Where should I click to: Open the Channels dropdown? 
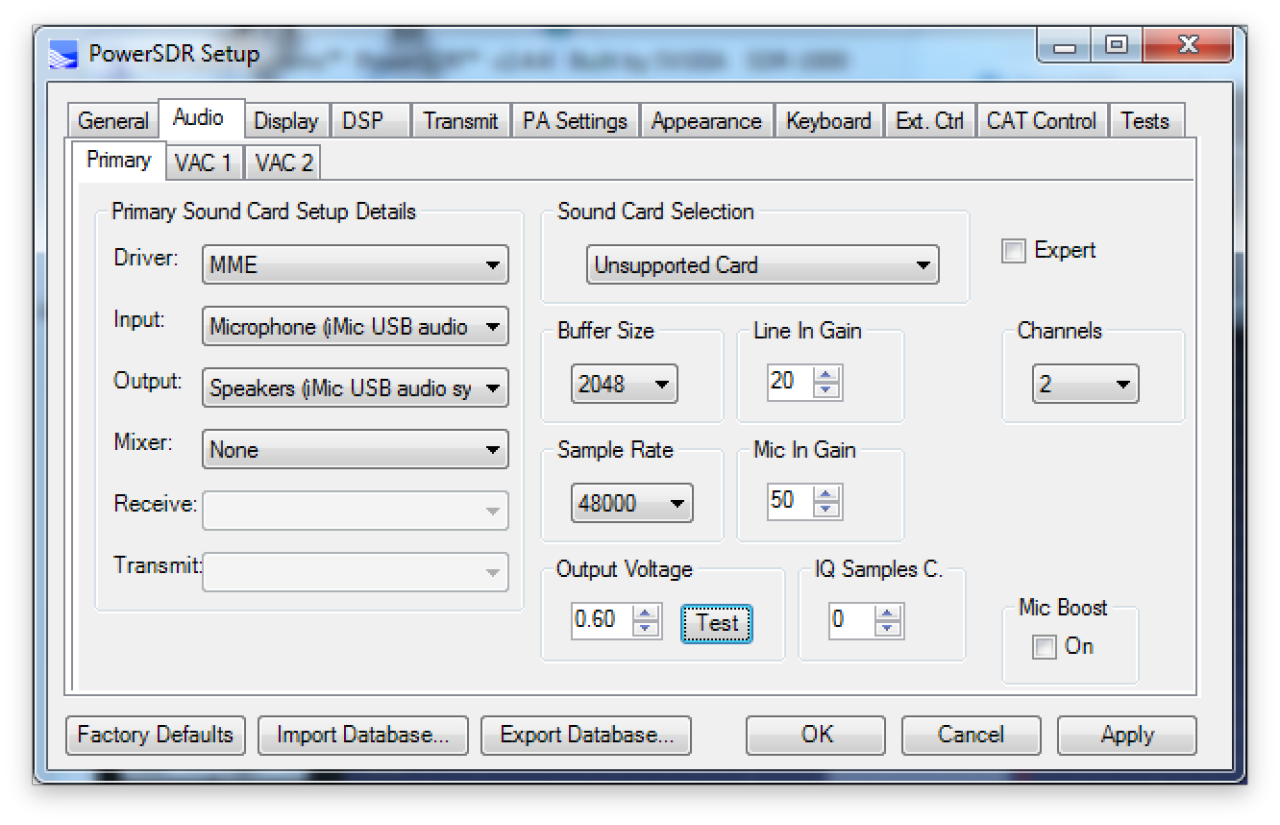pos(1085,384)
